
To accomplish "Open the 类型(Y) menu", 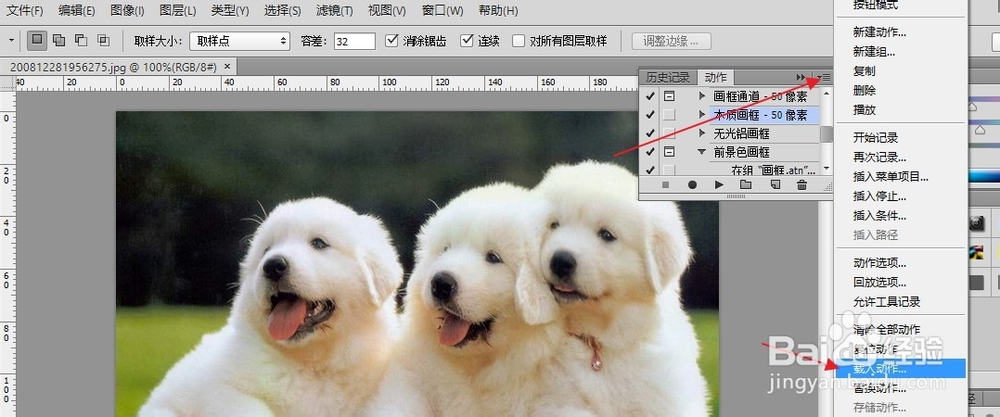I will 230,11.
